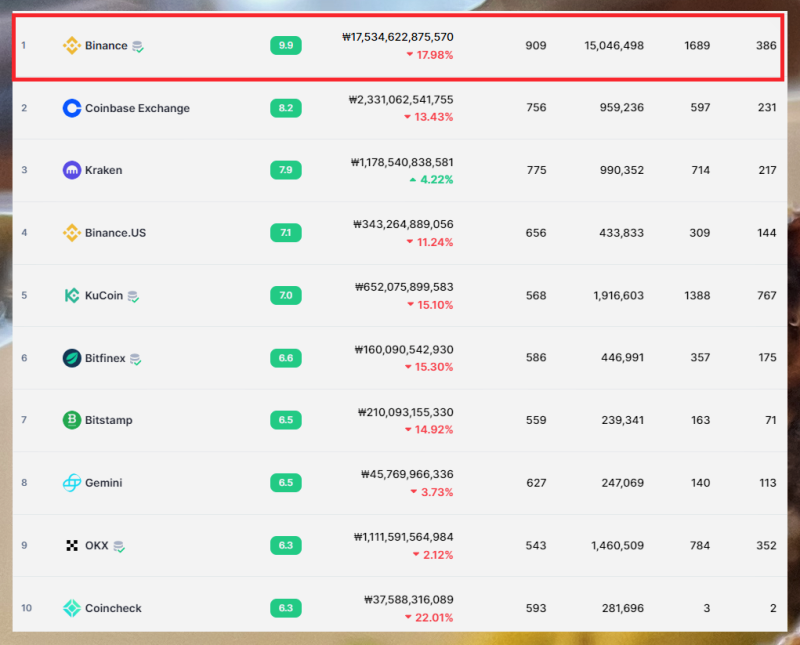Click the Binance.US logo icon
Screen dimensions: 800x645
click(x=71, y=233)
